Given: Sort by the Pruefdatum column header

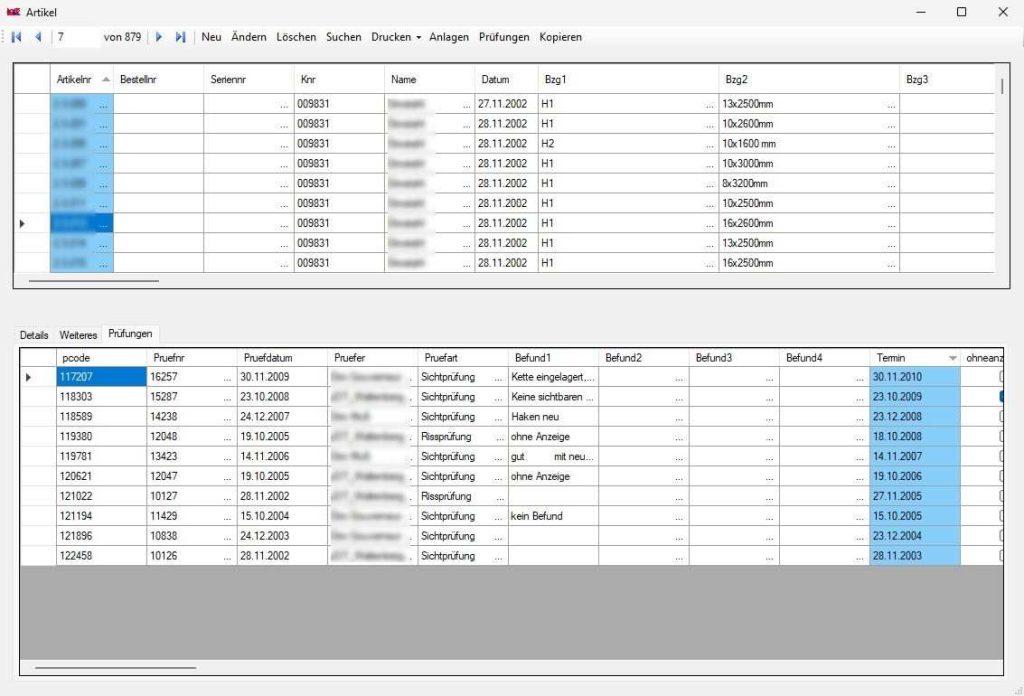Looking at the screenshot, I should (282, 358).
